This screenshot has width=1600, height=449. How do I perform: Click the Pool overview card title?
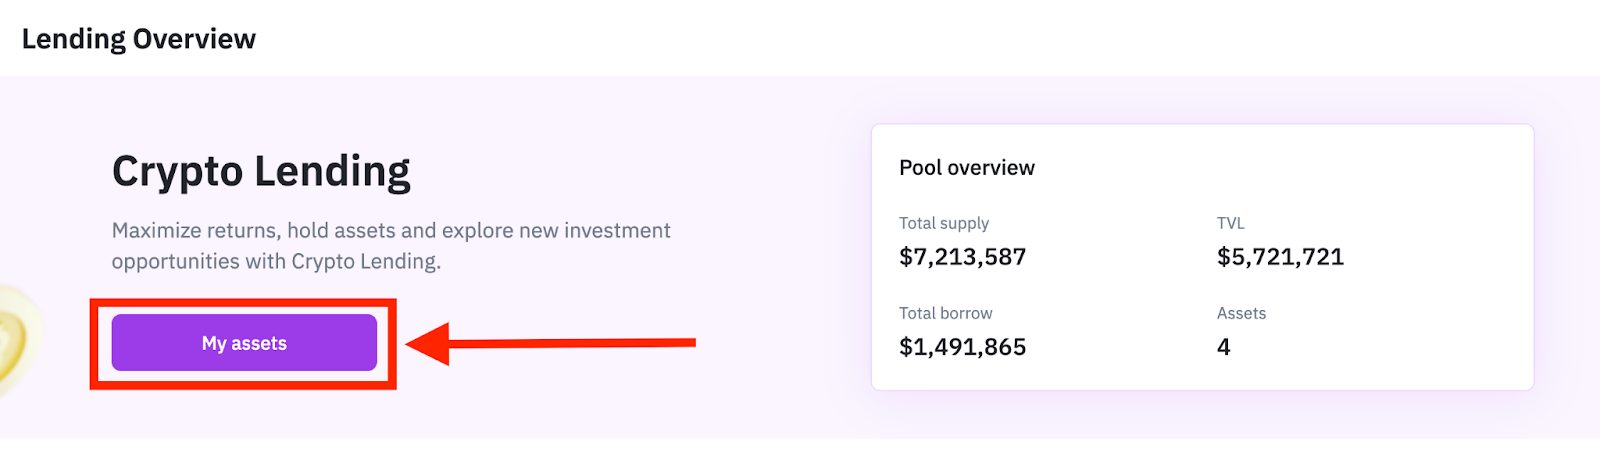pos(966,168)
